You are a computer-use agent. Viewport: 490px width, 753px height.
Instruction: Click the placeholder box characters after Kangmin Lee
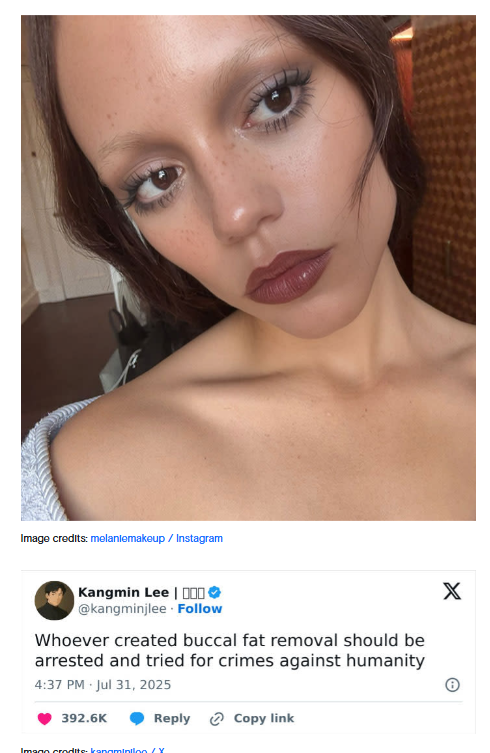[194, 593]
